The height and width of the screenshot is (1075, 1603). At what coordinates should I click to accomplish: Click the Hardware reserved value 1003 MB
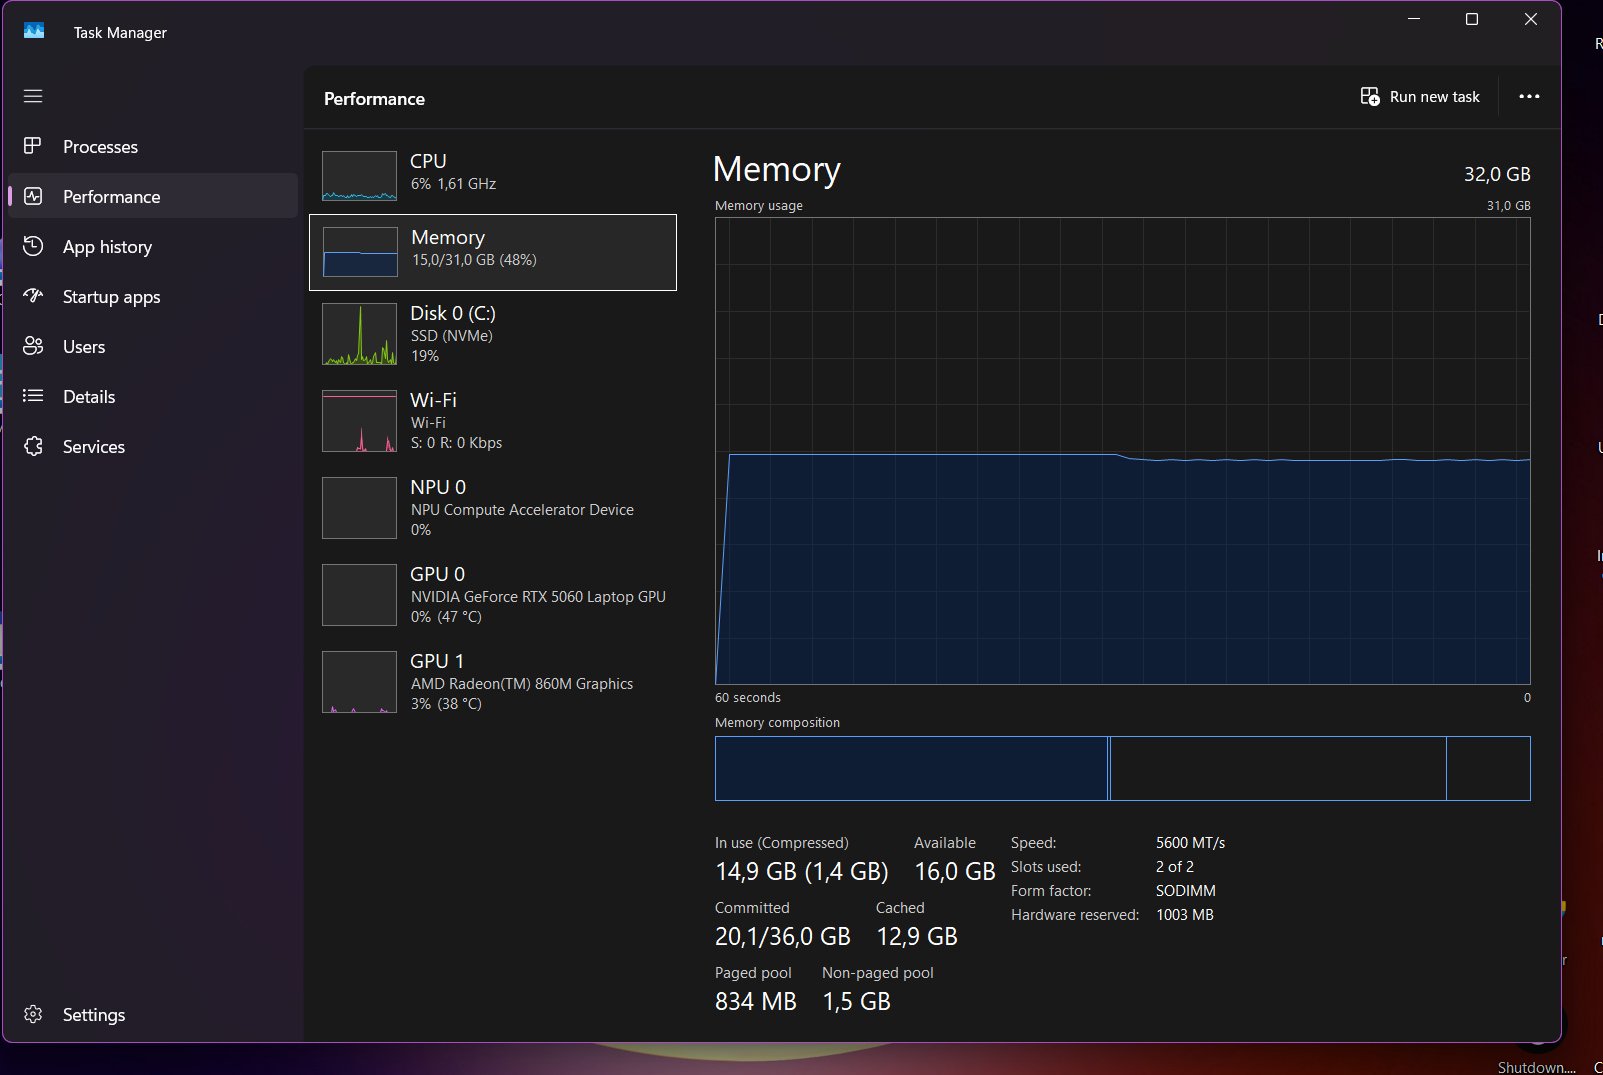pyautogui.click(x=1185, y=915)
